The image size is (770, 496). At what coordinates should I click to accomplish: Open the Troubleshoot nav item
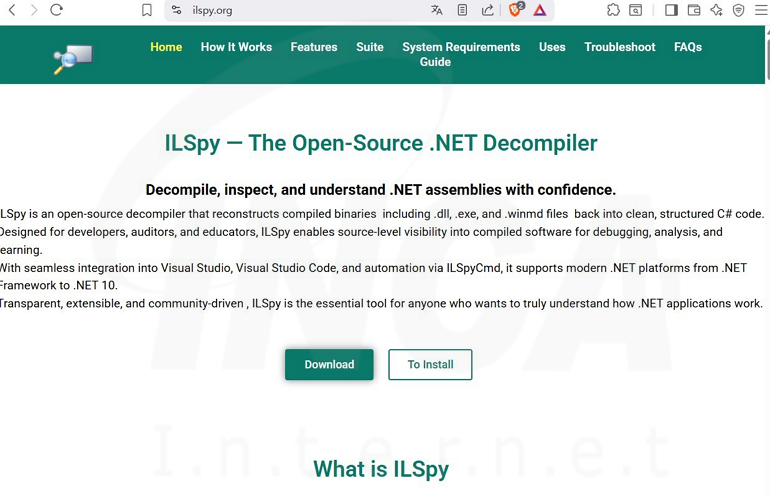[620, 47]
